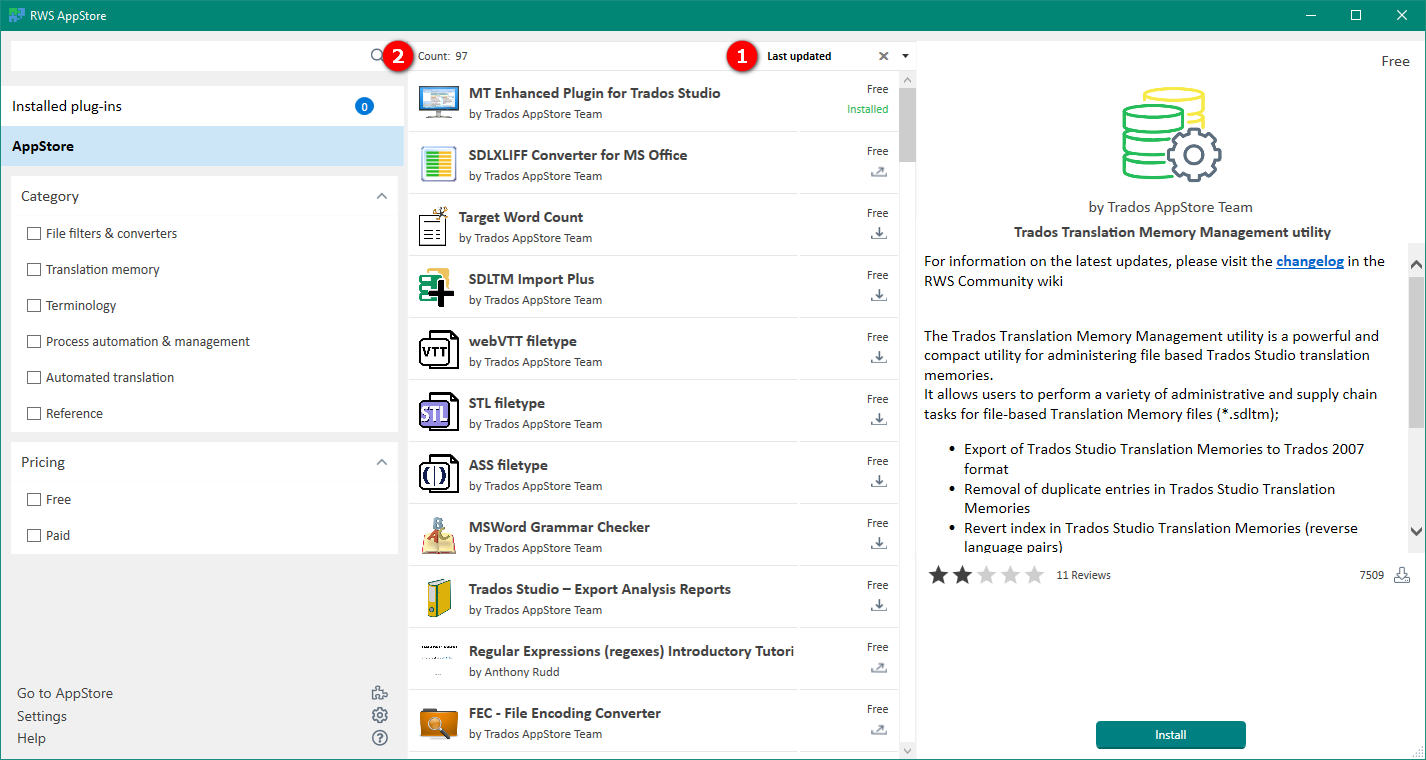Open the Installed plug-ins tab
Image resolution: width=1426 pixels, height=760 pixels.
coord(67,106)
